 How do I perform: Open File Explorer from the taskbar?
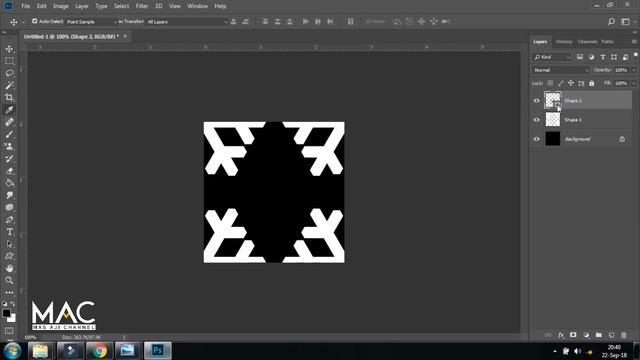[40, 351]
